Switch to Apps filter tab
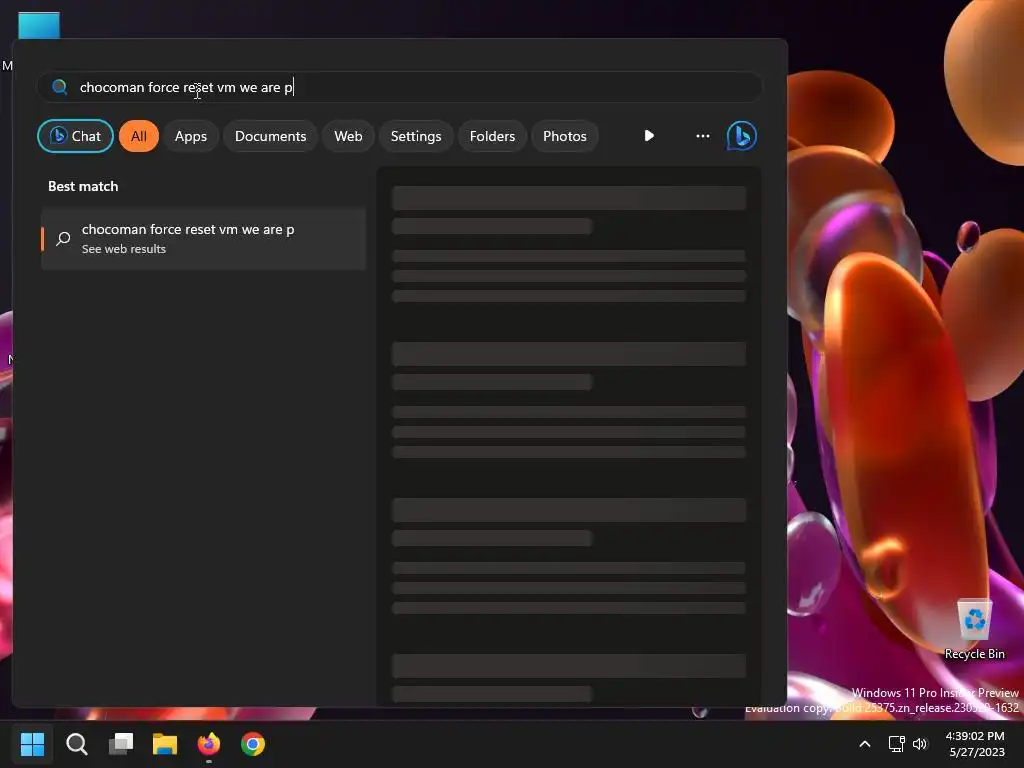The image size is (1024, 768). point(191,136)
